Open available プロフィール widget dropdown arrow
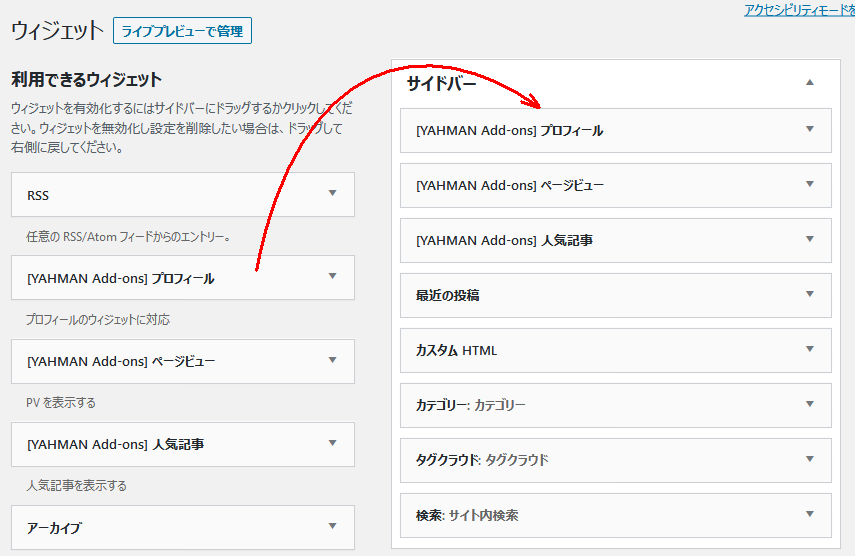This screenshot has height=556, width=855. pyautogui.click(x=333, y=276)
